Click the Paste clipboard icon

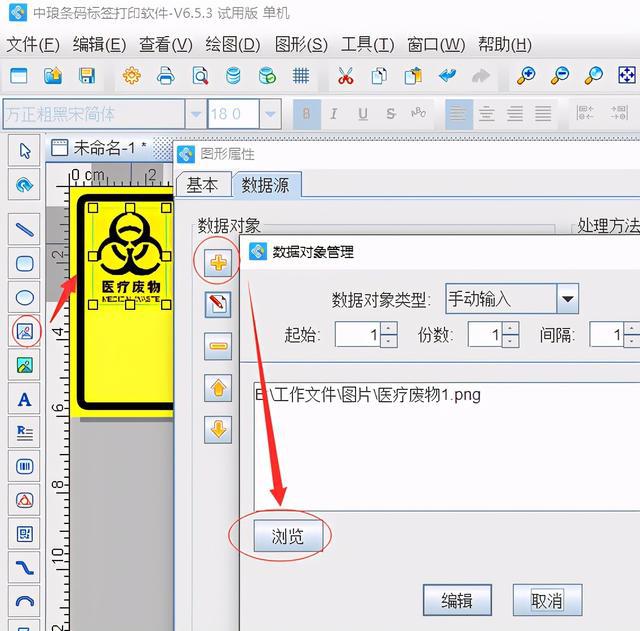413,76
